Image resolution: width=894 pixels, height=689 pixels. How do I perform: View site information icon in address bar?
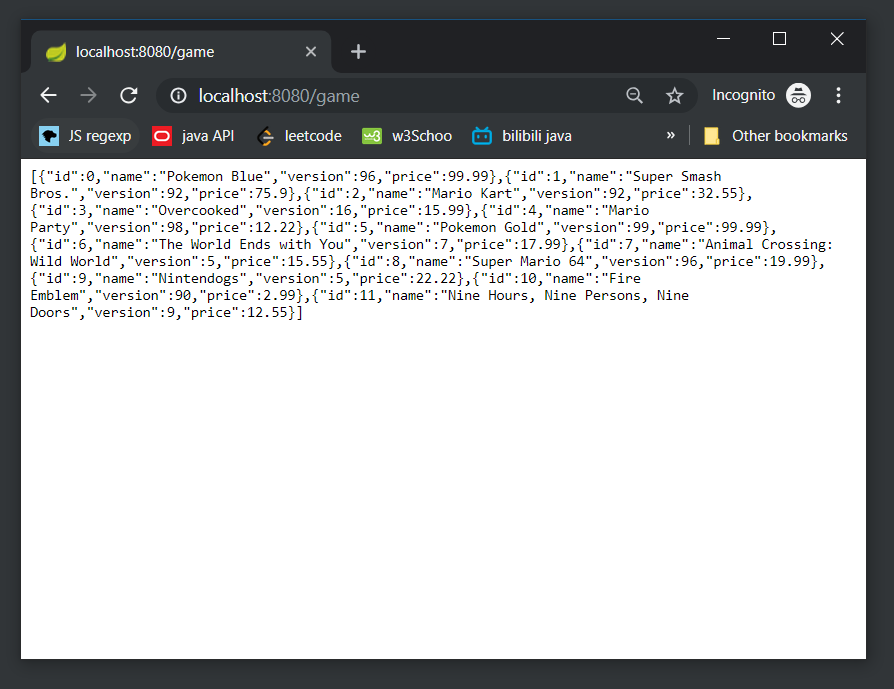click(178, 95)
